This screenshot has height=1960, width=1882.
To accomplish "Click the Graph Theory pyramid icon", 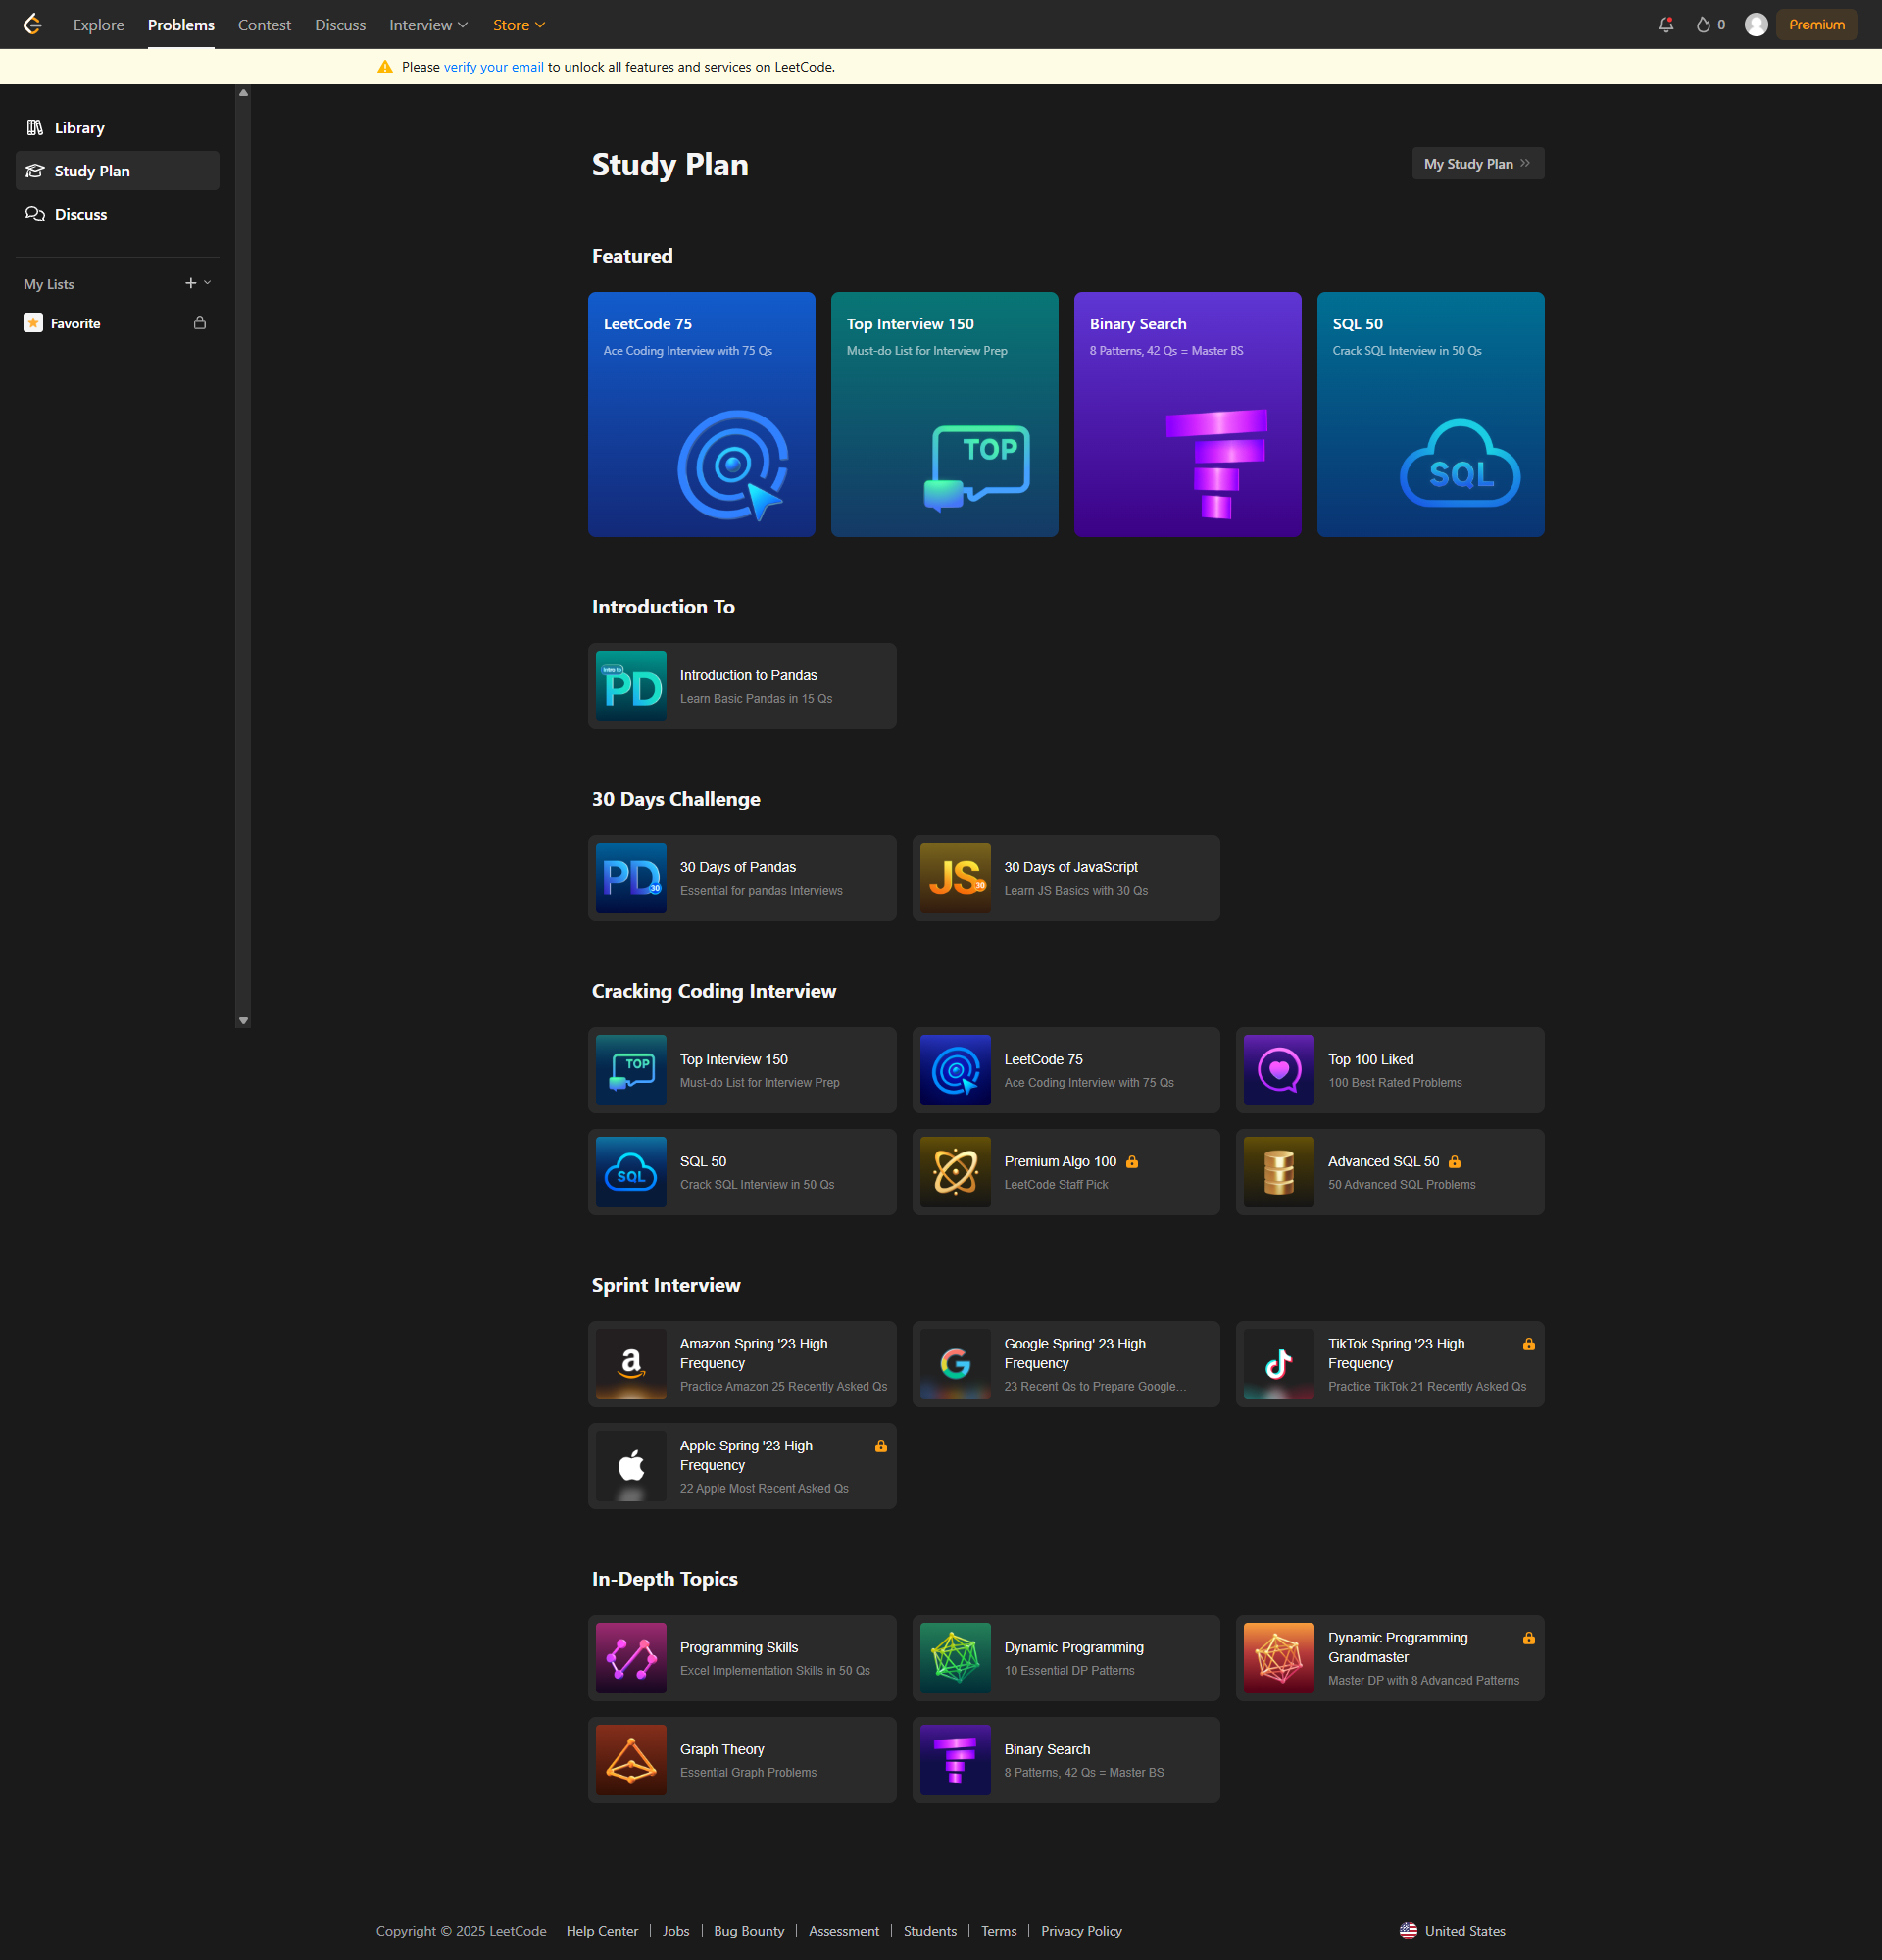I will click(x=631, y=1760).
